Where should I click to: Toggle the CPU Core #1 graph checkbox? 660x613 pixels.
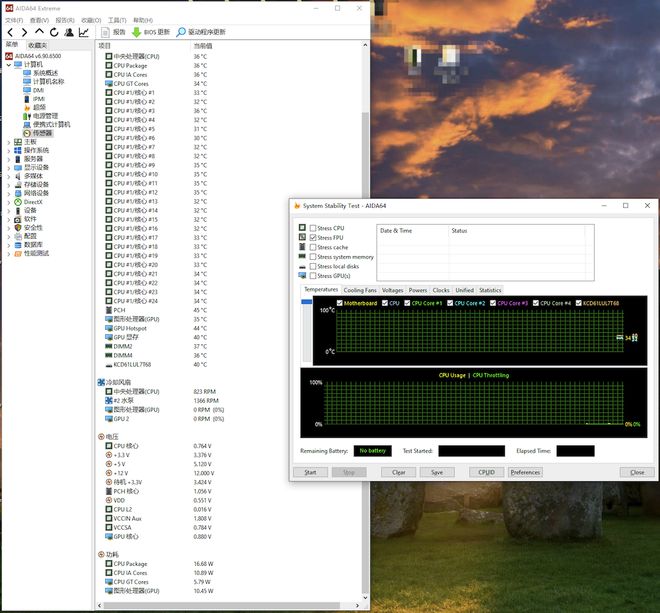pos(407,303)
